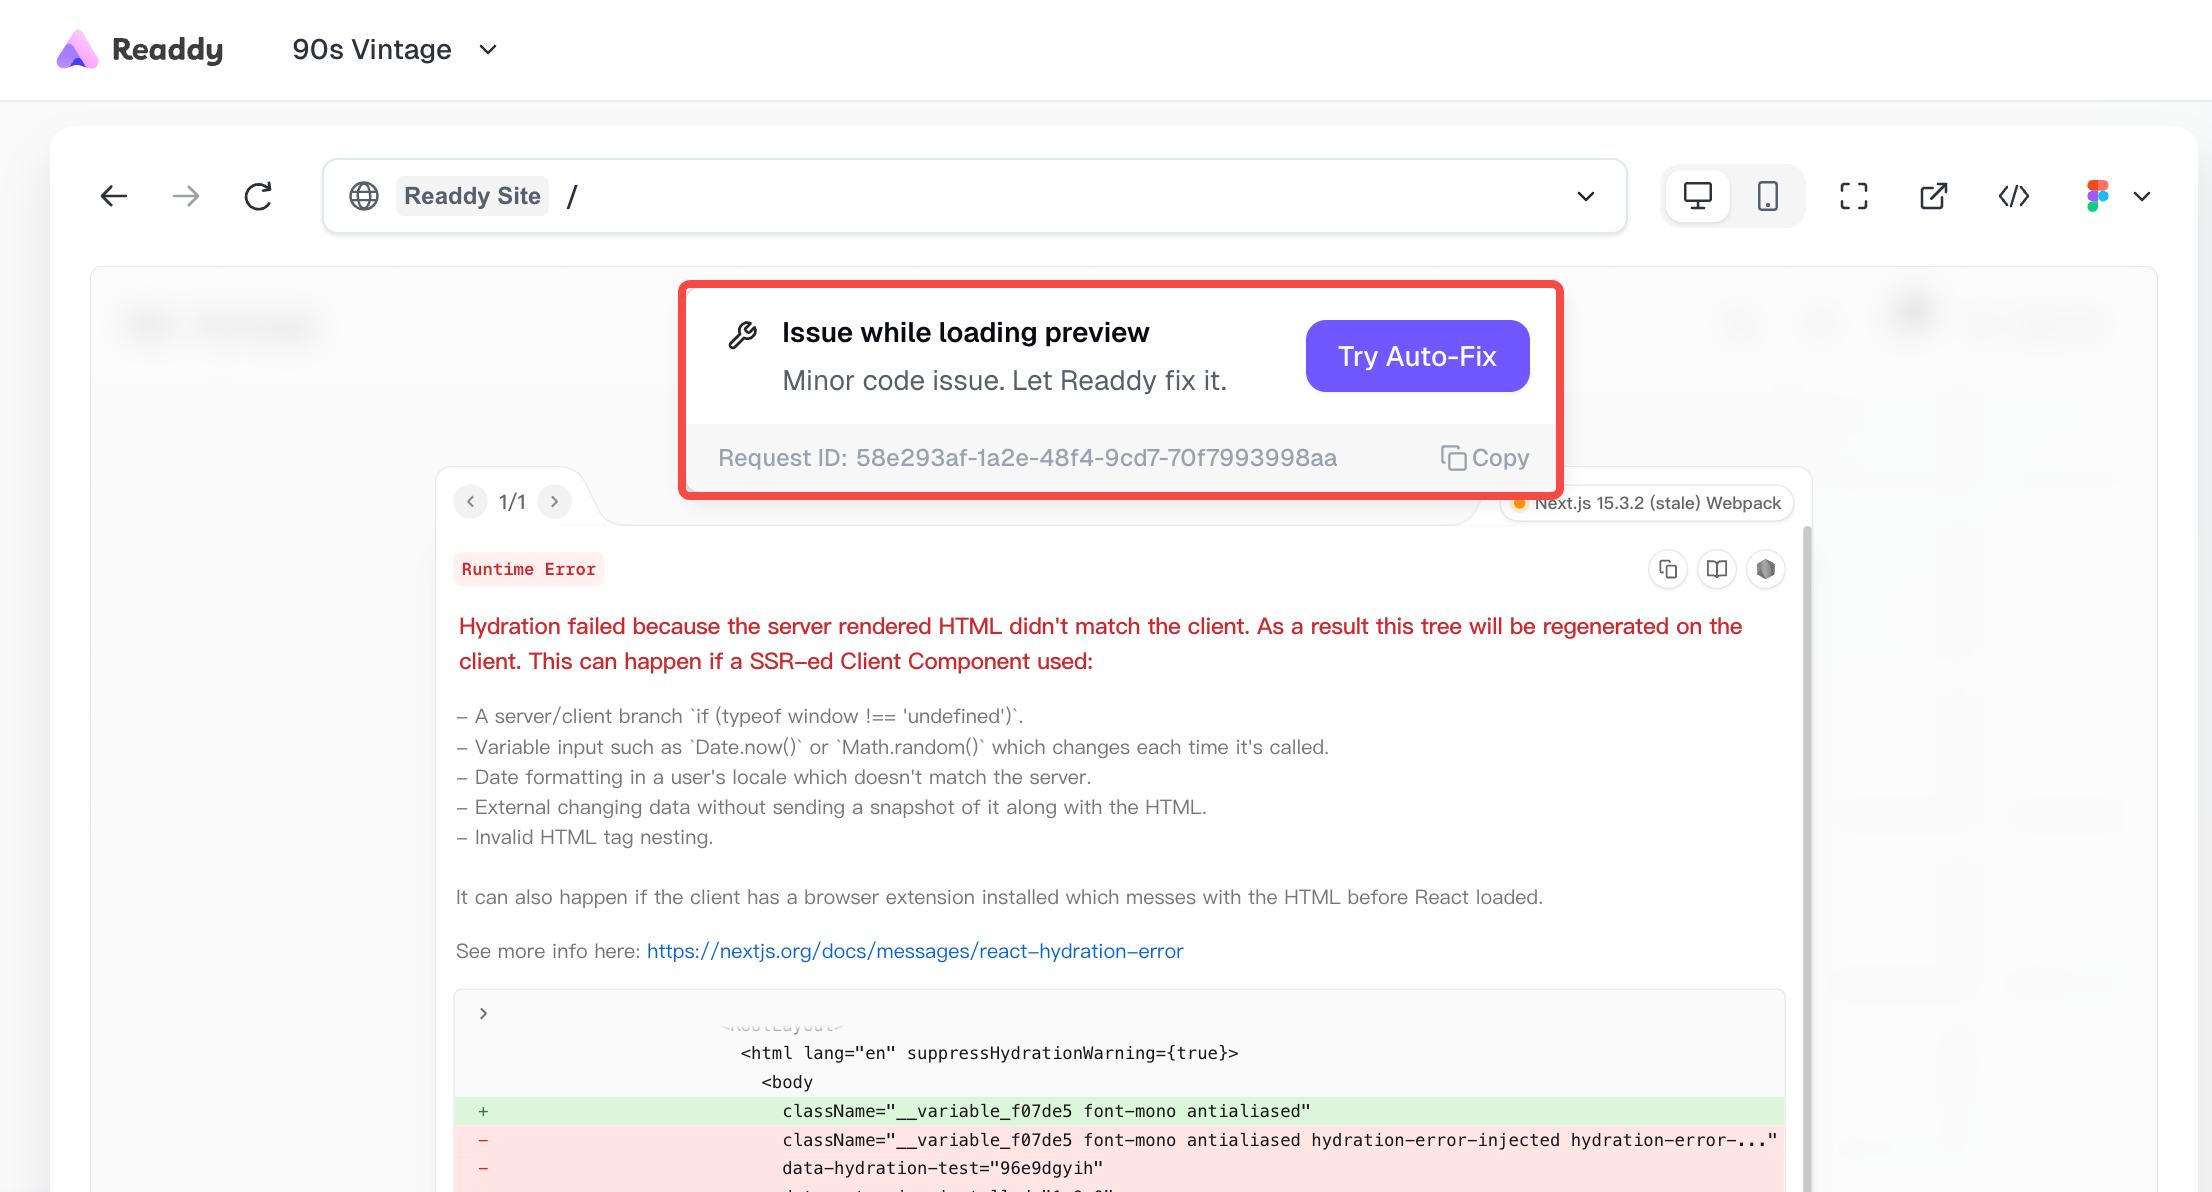Expand the collapsed code diff chevron
The height and width of the screenshot is (1192, 2212).
[483, 1013]
